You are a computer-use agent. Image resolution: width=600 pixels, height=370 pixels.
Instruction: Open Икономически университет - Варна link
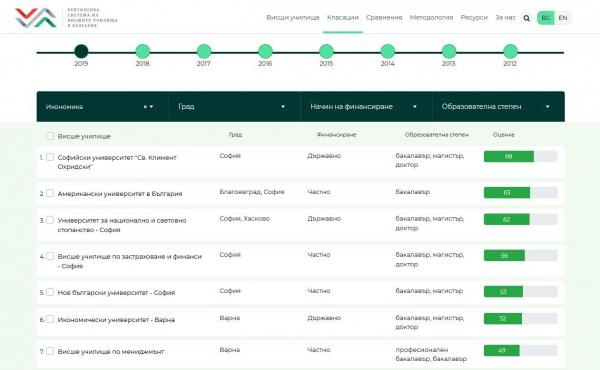click(x=116, y=319)
